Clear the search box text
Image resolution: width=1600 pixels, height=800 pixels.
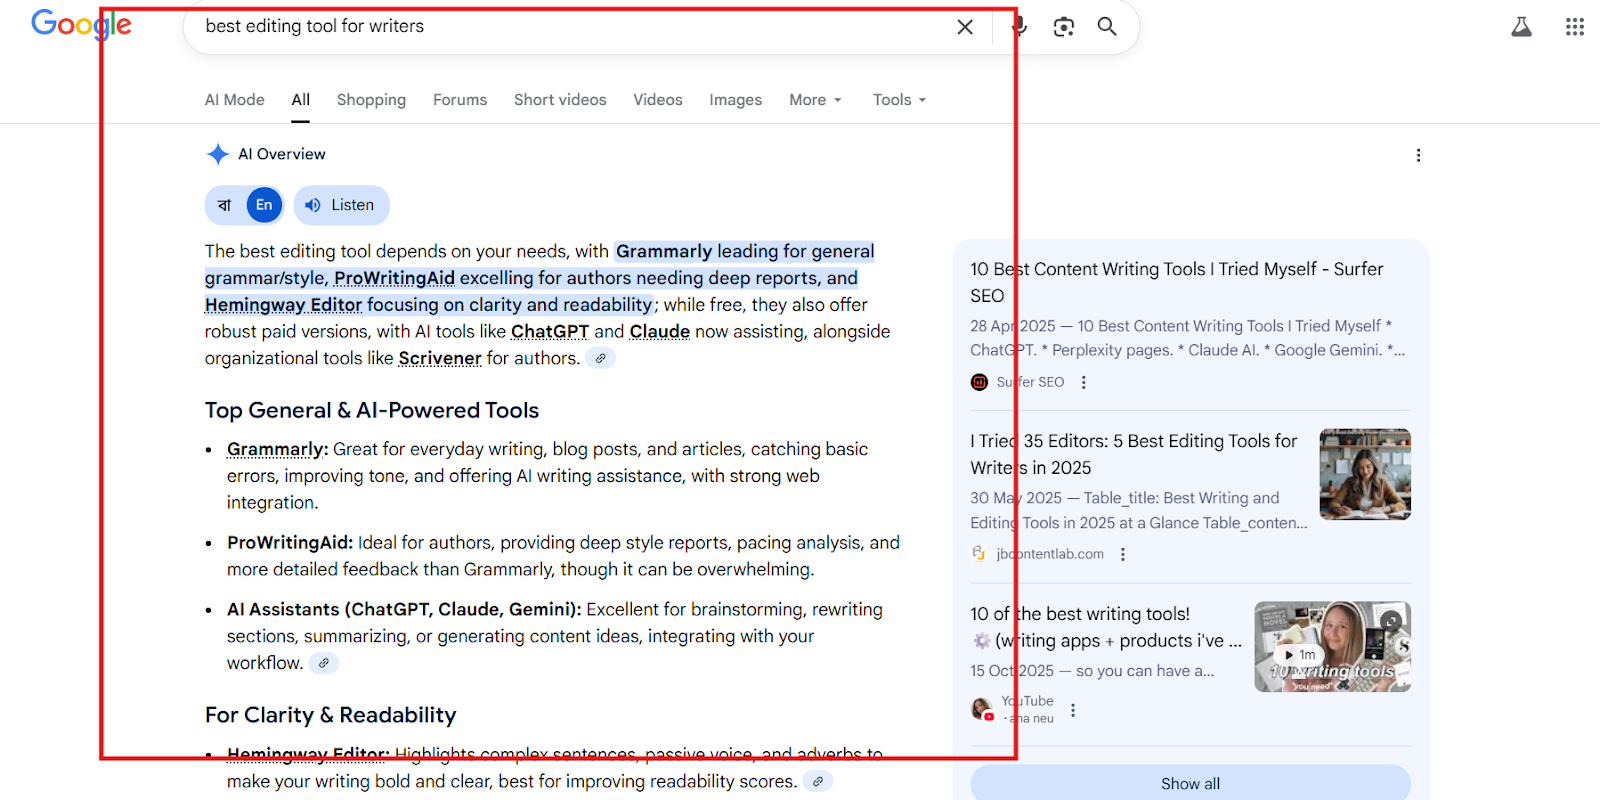(x=964, y=27)
